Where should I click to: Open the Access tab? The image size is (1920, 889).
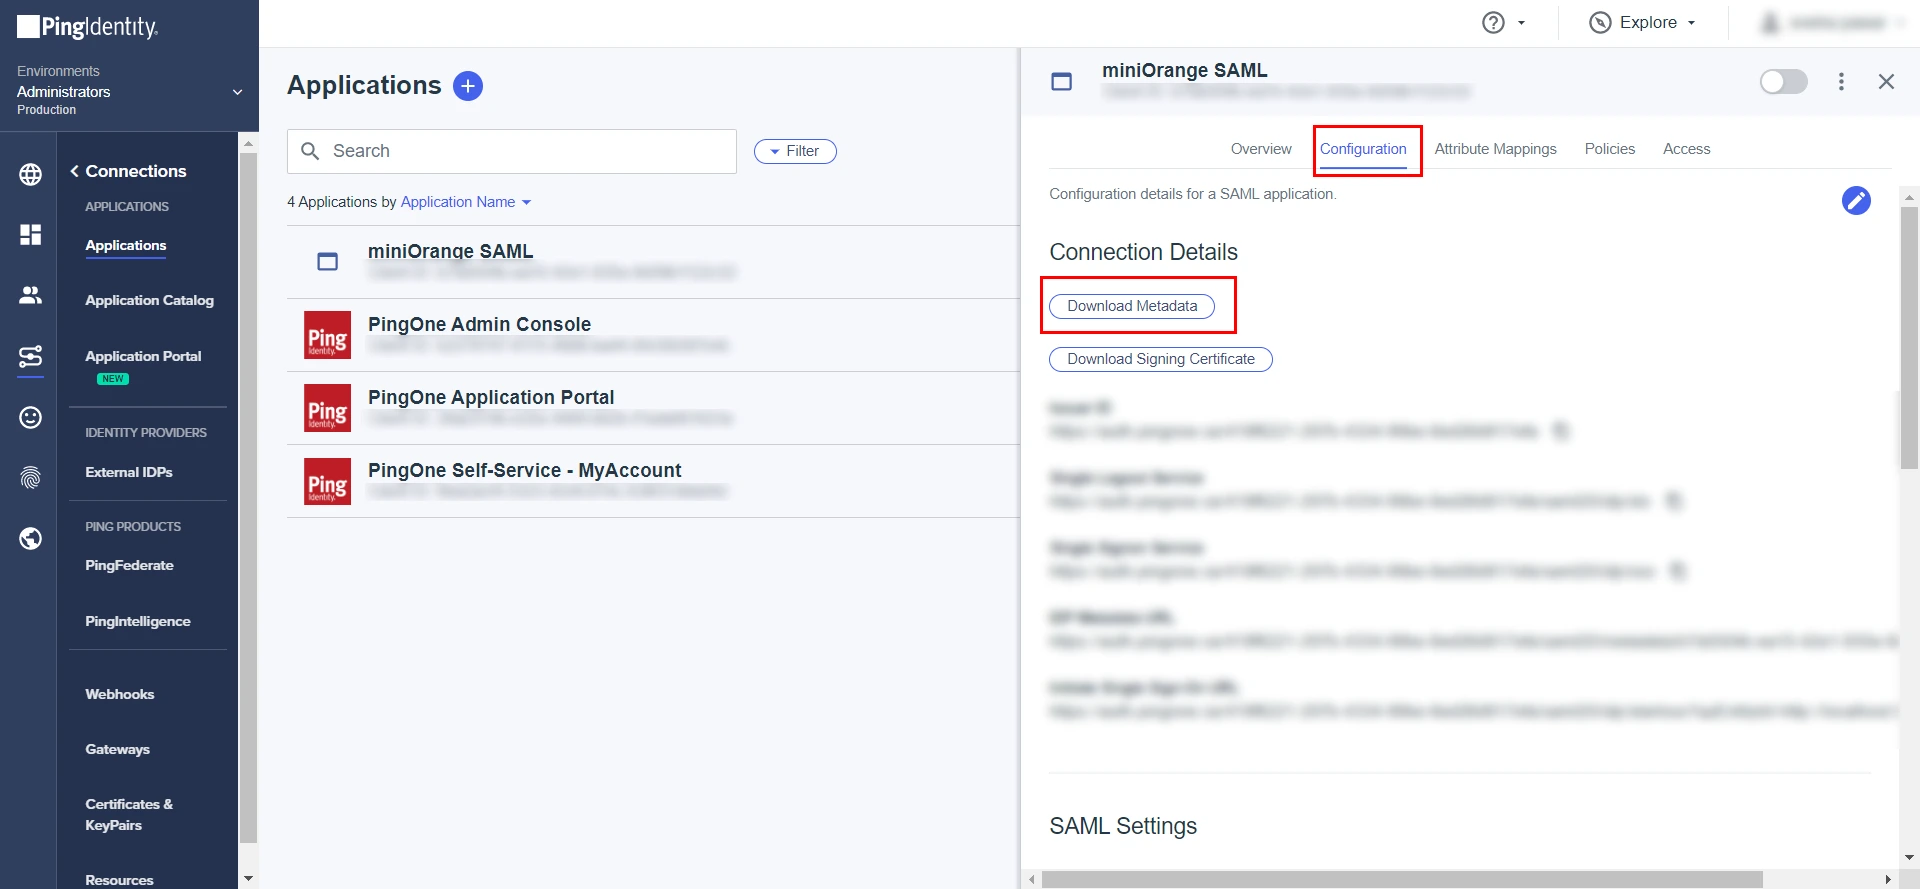[1686, 149]
